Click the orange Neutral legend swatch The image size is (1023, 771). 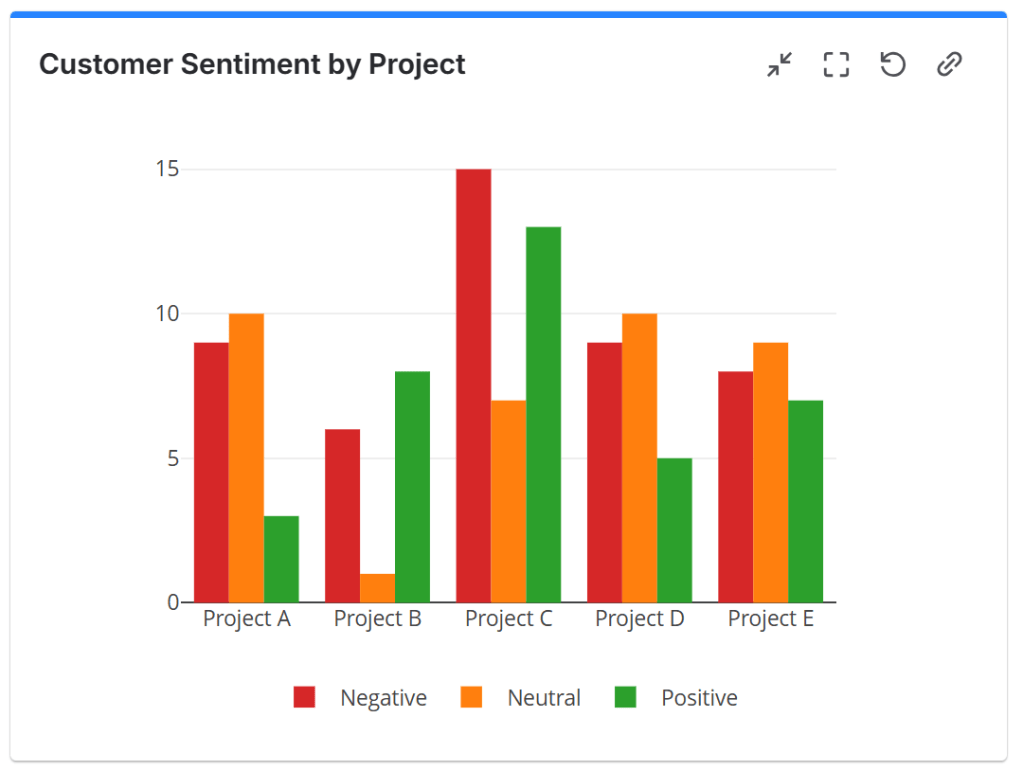coord(470,698)
